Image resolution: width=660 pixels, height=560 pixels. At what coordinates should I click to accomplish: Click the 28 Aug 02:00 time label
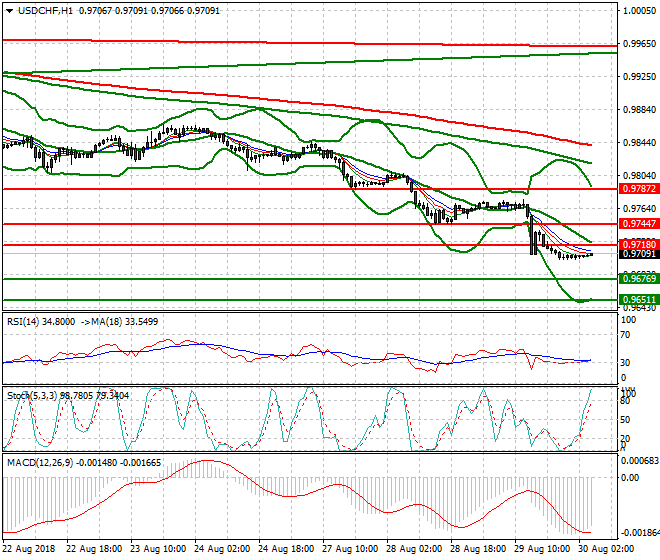[414, 549]
